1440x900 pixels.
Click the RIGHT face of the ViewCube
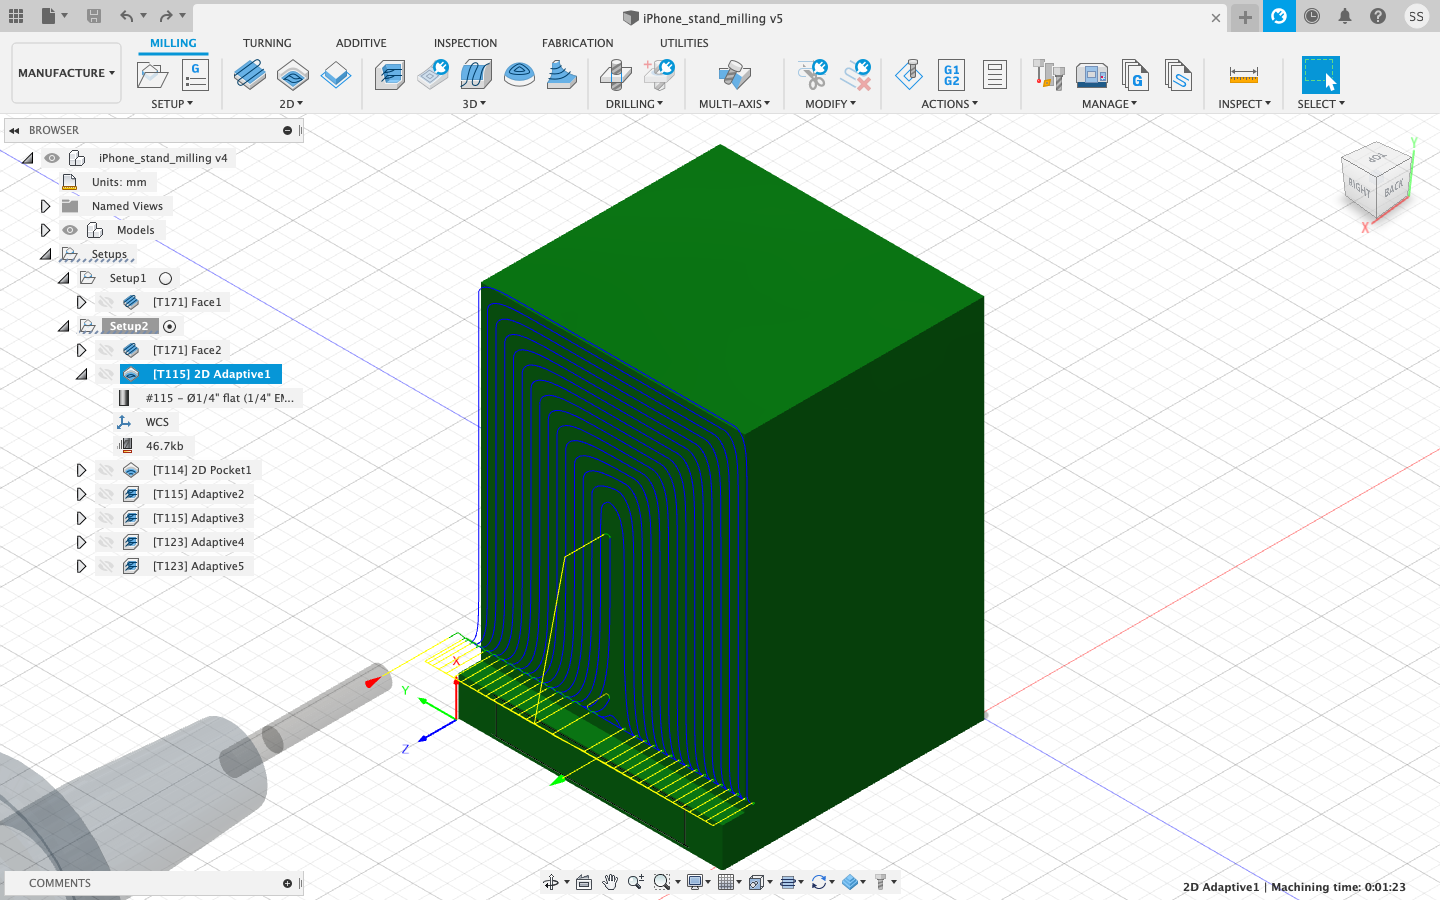[1359, 187]
